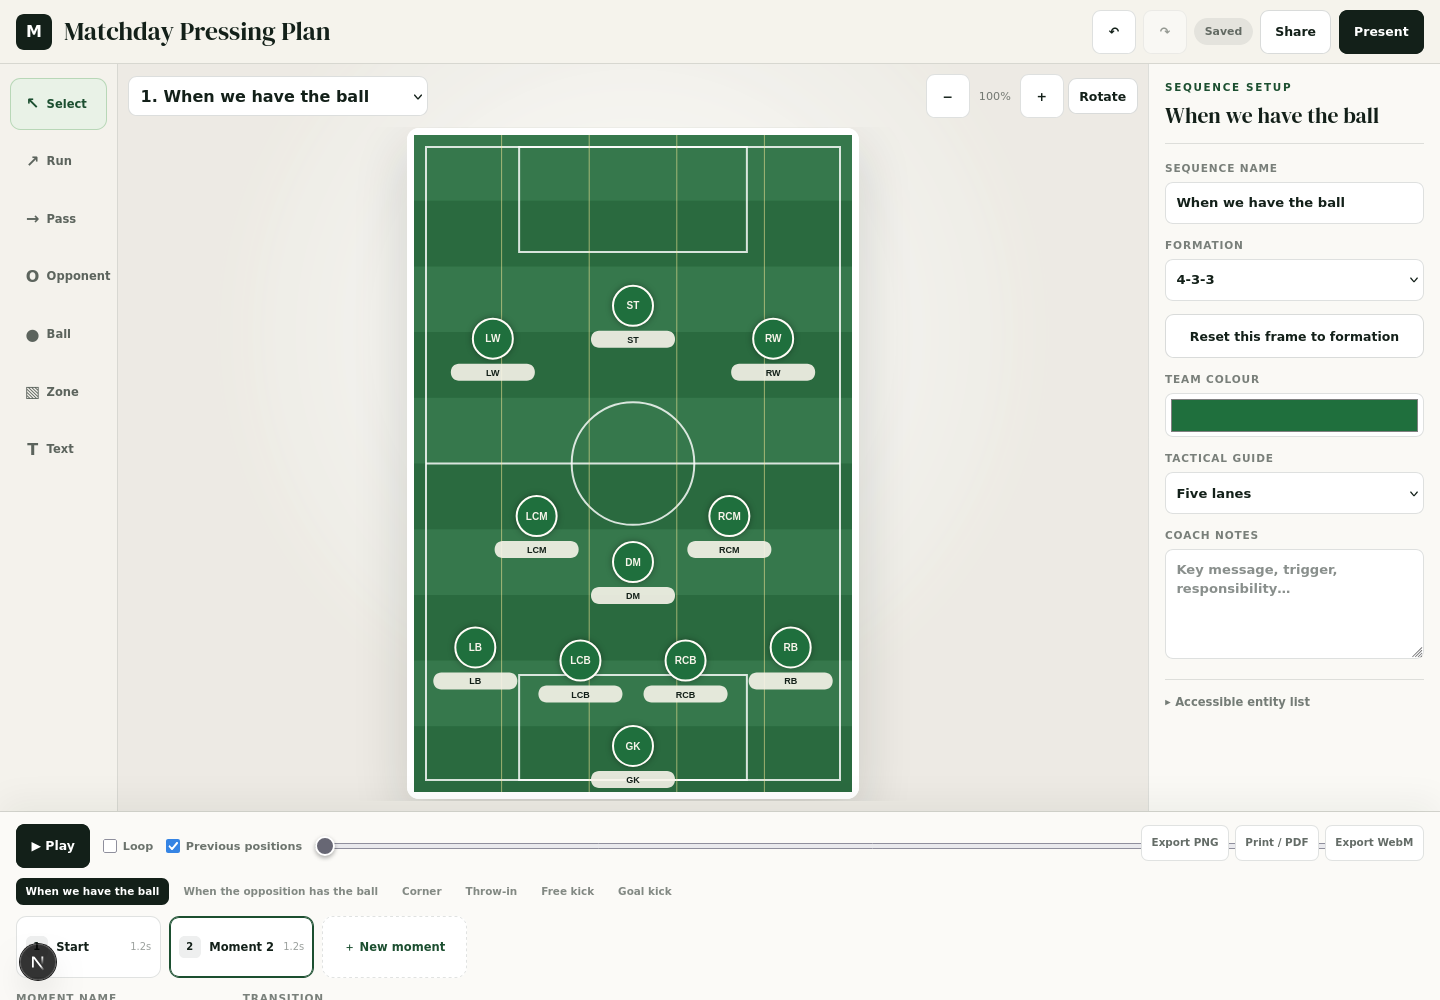Select the DM player token
The image size is (1440, 1000).
click(x=633, y=562)
